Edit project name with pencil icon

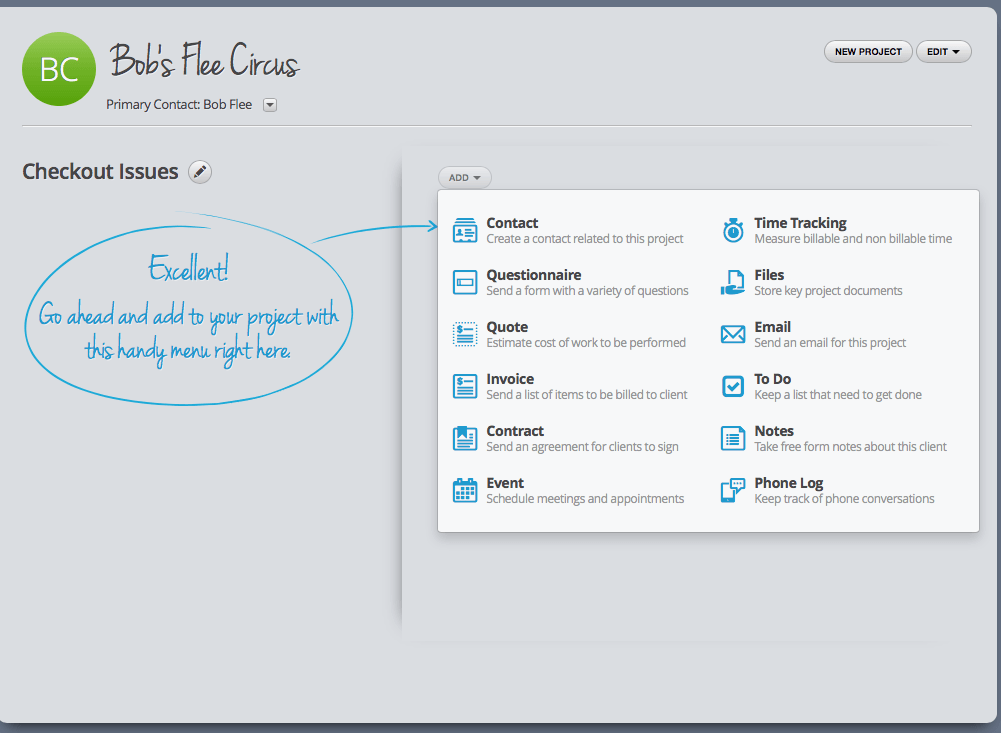[x=200, y=172]
